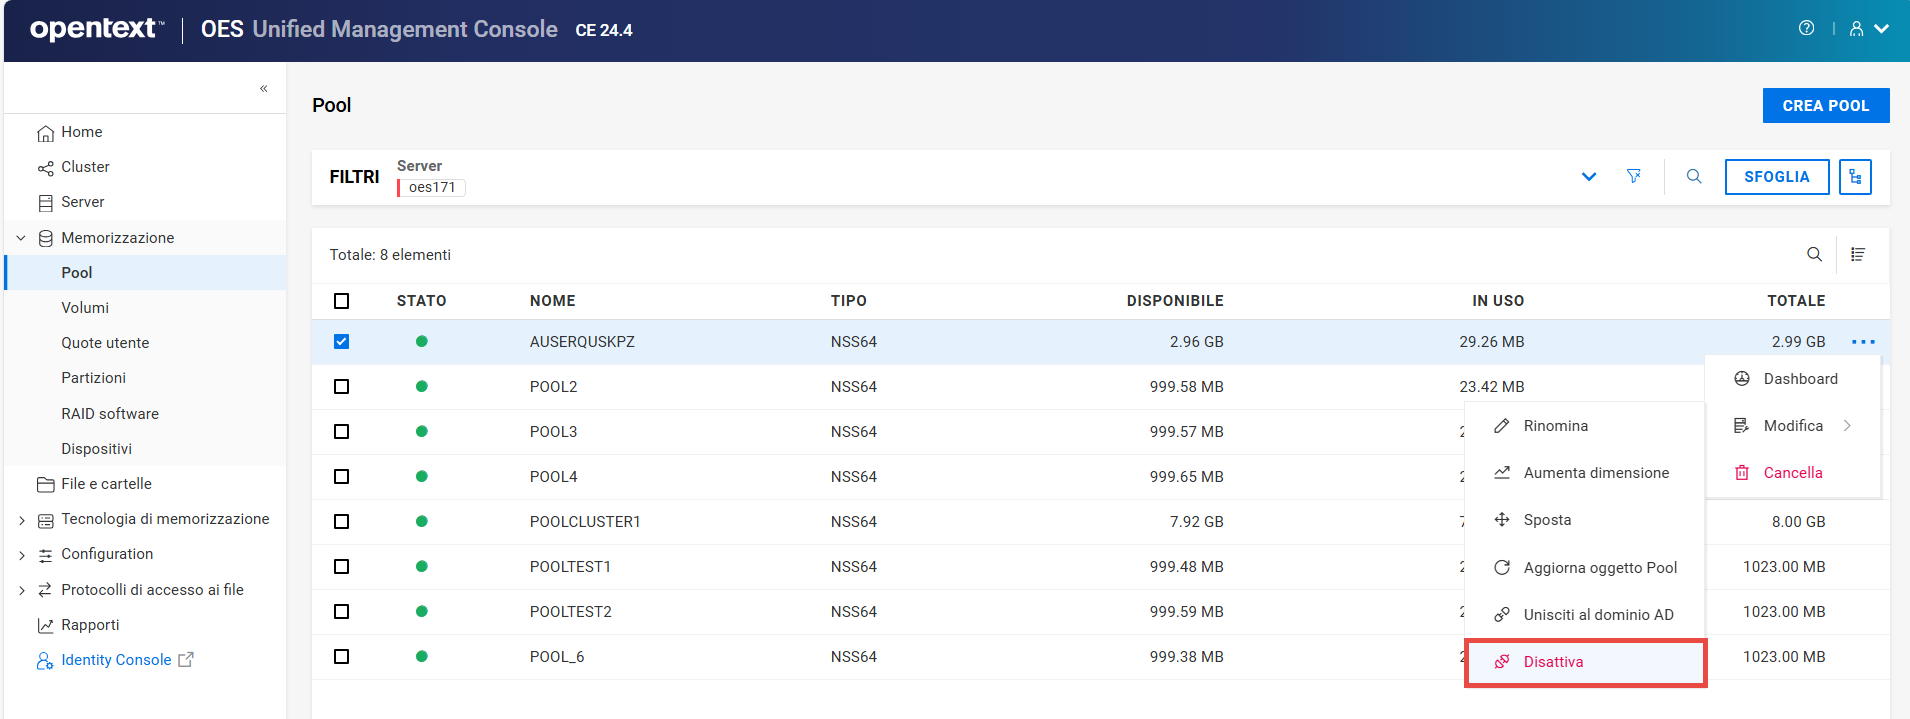
Task: Toggle the select-all header checkbox
Action: click(x=342, y=301)
